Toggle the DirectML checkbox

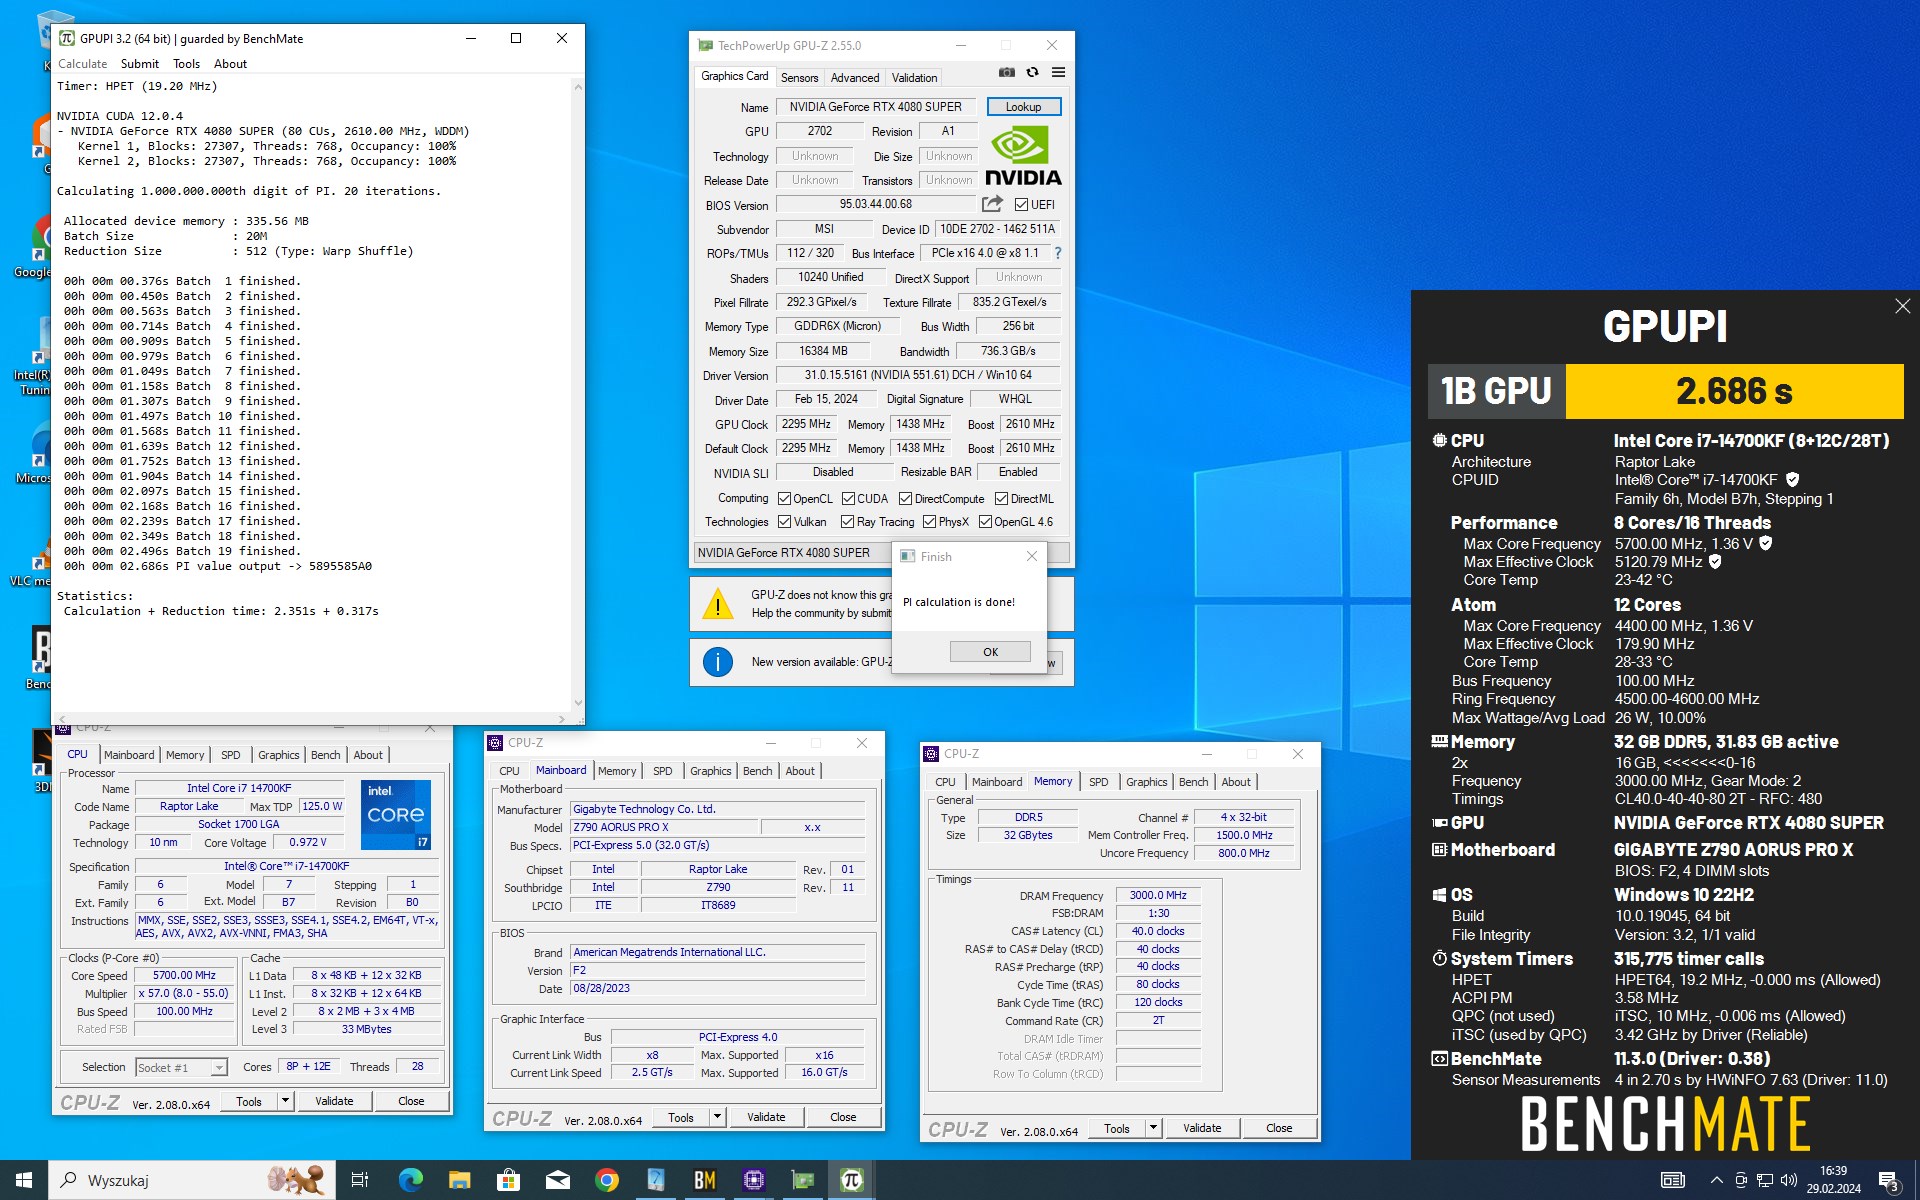[1001, 499]
